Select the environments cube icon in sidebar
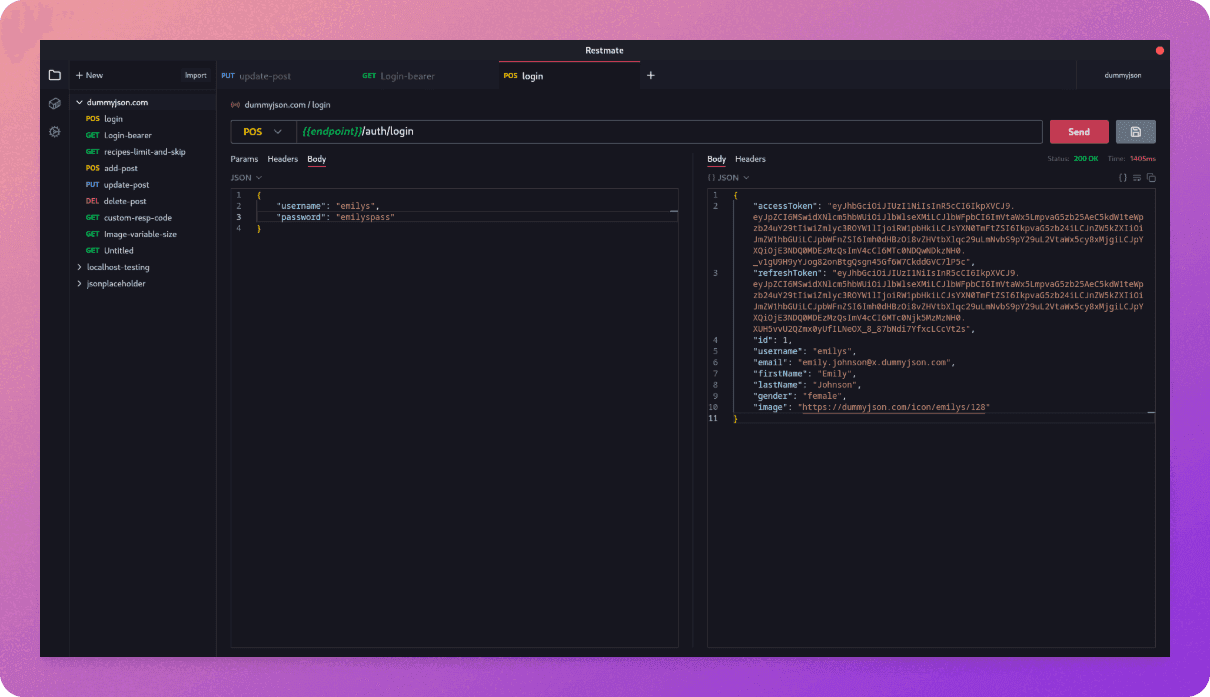 (55, 103)
